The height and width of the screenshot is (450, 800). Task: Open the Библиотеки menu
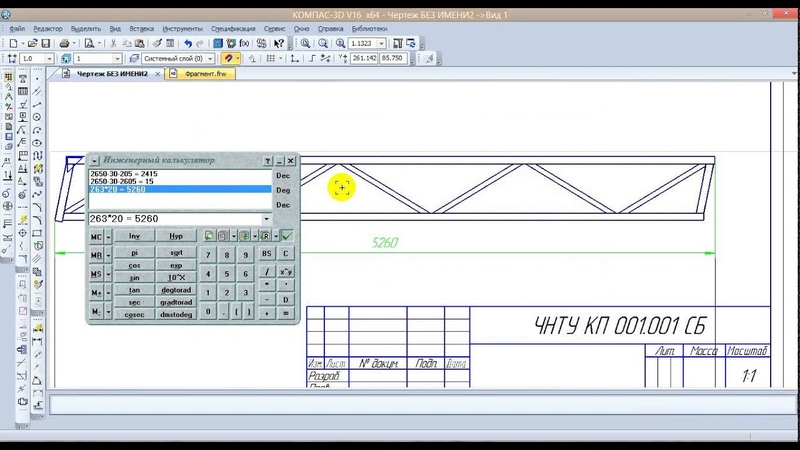tap(369, 29)
